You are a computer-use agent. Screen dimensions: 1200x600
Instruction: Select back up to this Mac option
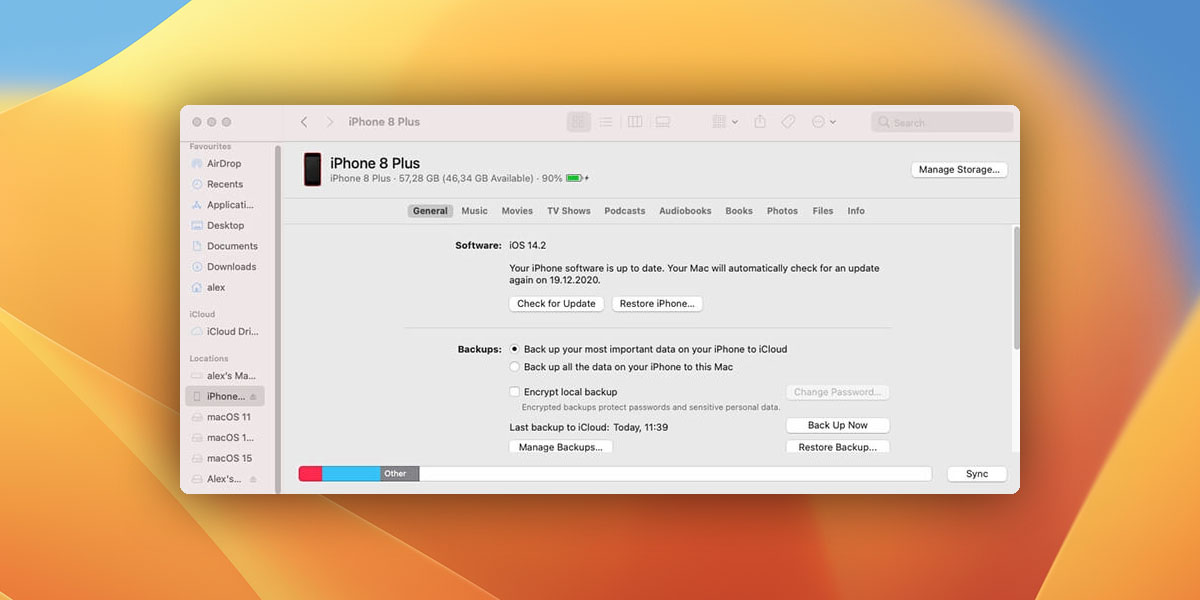pyautogui.click(x=515, y=367)
